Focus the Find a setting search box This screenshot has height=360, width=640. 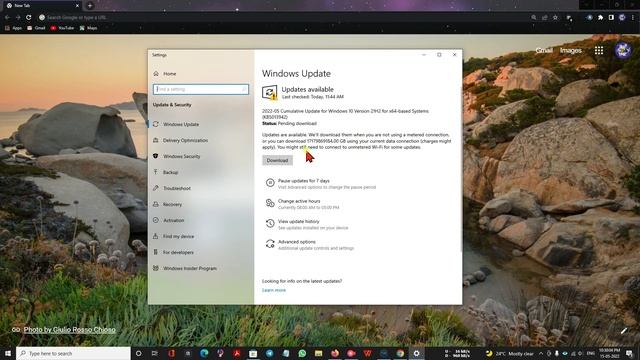tap(201, 89)
